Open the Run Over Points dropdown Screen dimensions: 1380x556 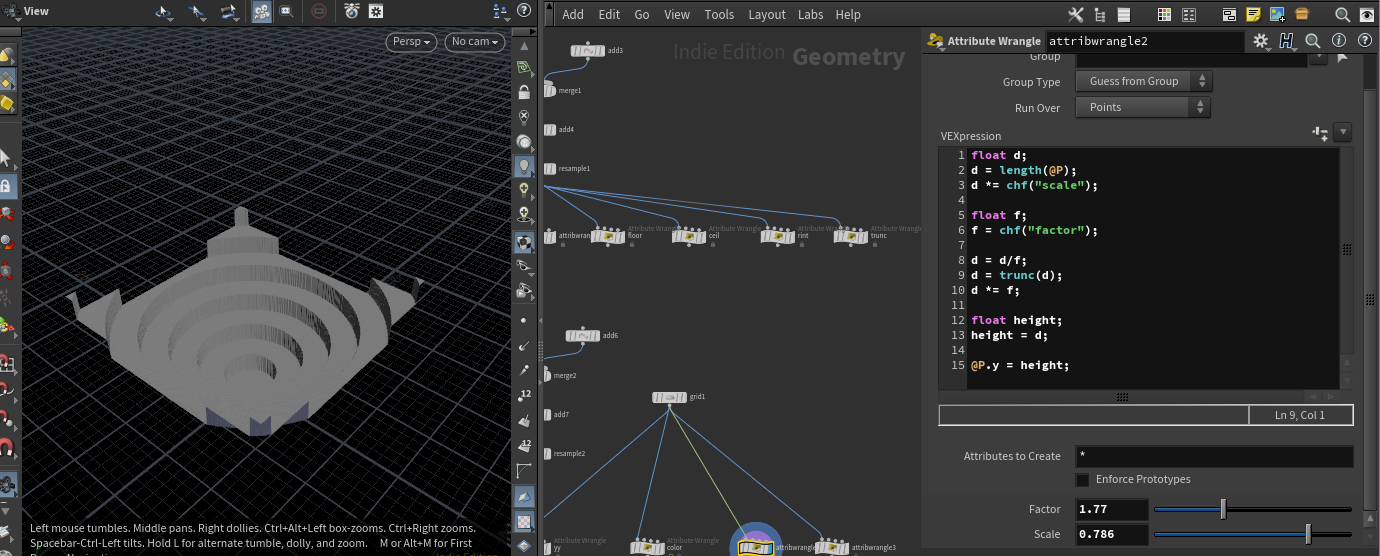(x=1144, y=107)
